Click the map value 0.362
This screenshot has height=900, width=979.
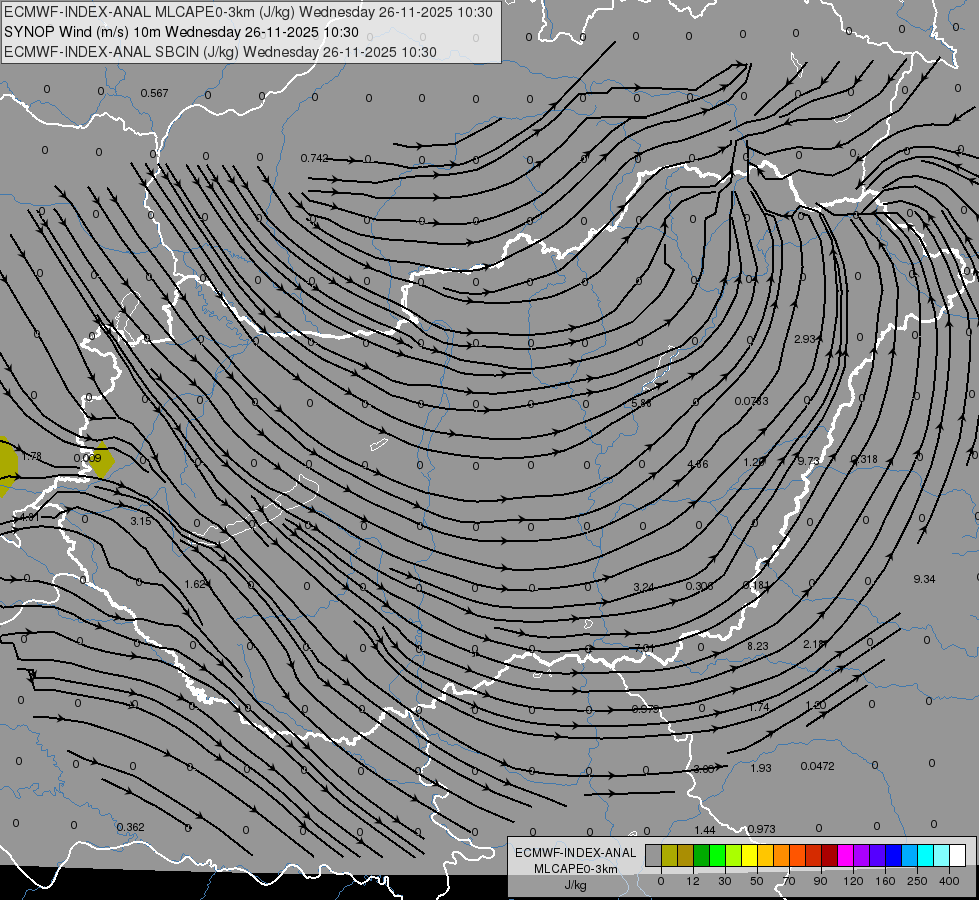(x=130, y=827)
